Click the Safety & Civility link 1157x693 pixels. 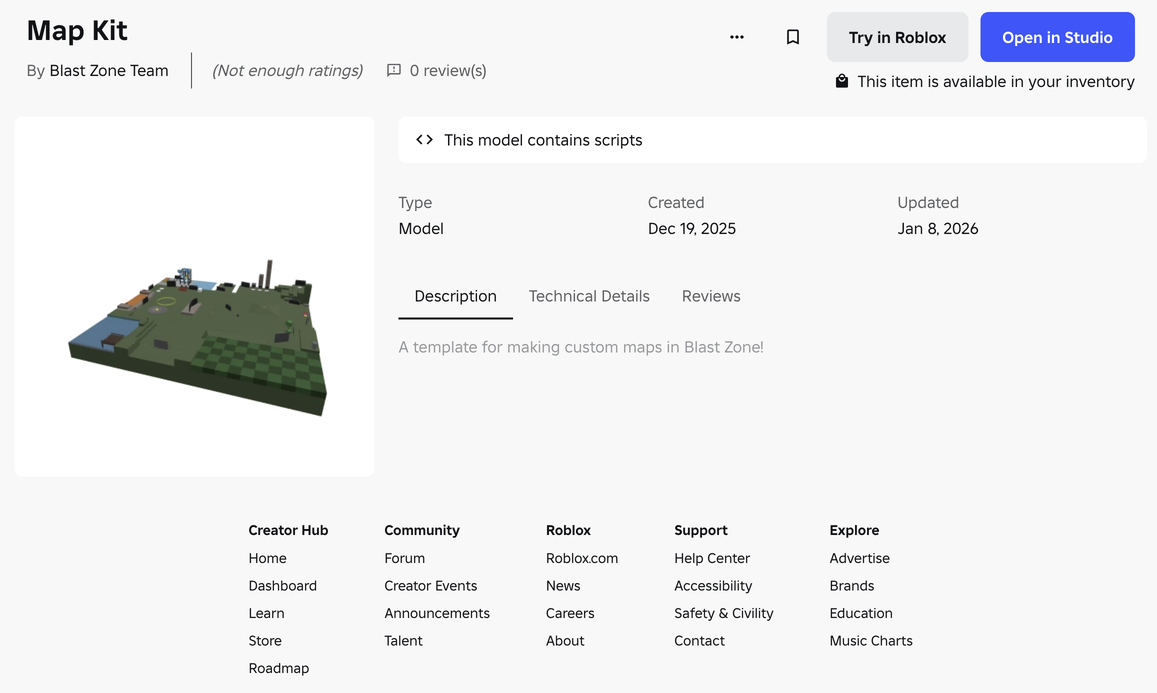click(x=724, y=613)
